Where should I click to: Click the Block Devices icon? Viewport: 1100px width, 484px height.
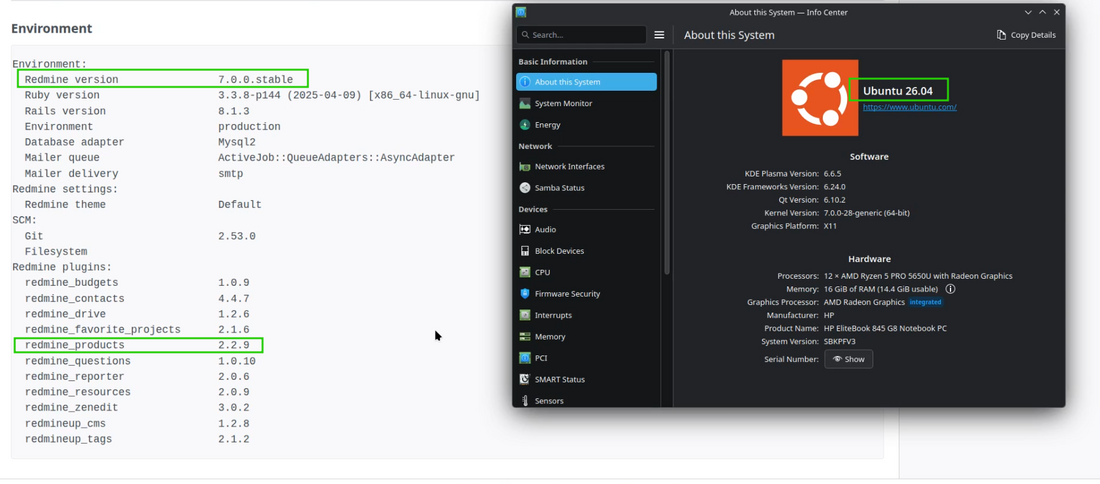(525, 251)
